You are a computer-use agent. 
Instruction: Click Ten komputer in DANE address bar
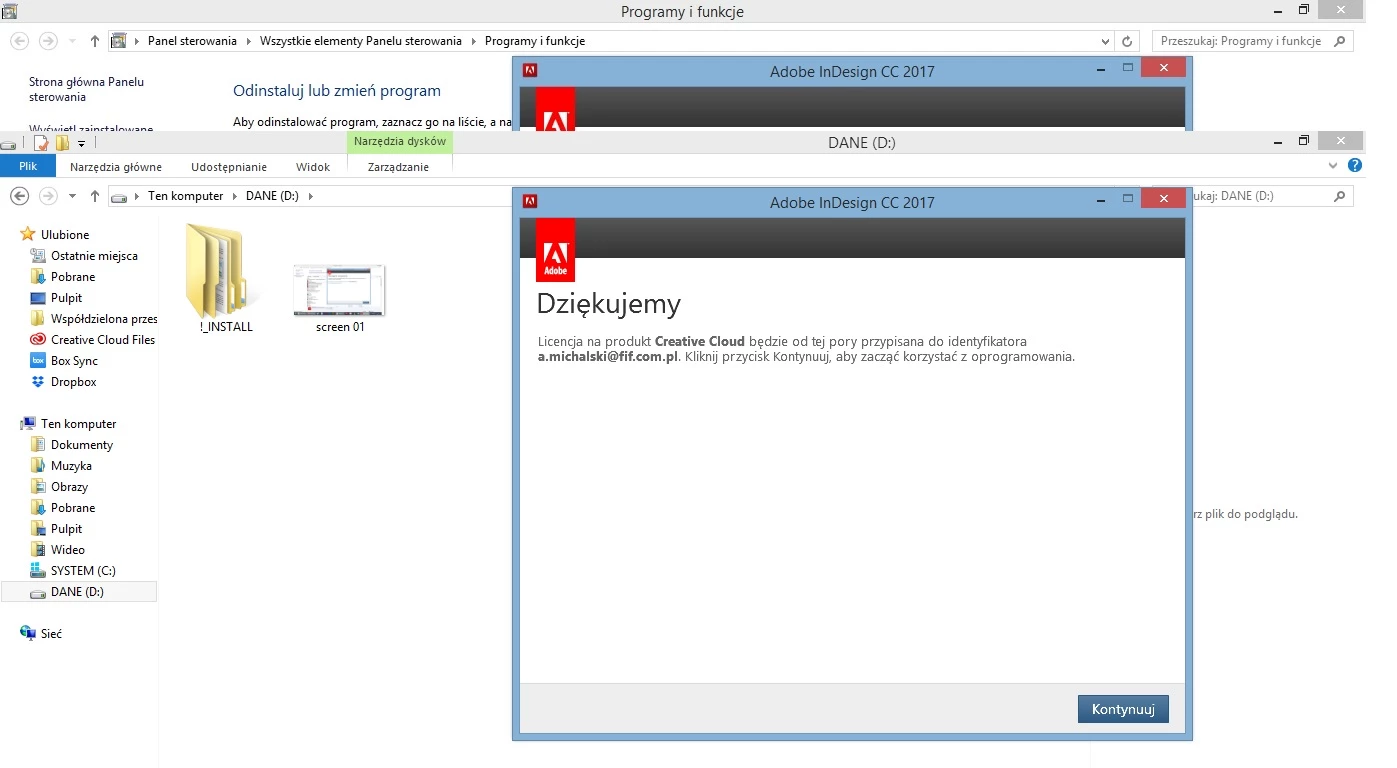pyautogui.click(x=185, y=196)
